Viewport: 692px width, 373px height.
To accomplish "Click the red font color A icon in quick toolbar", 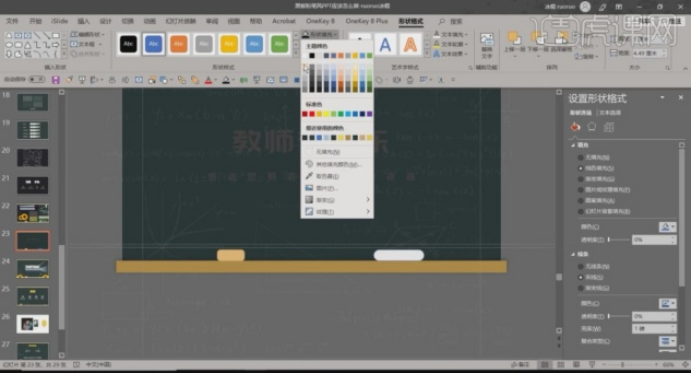I will pyautogui.click(x=208, y=80).
